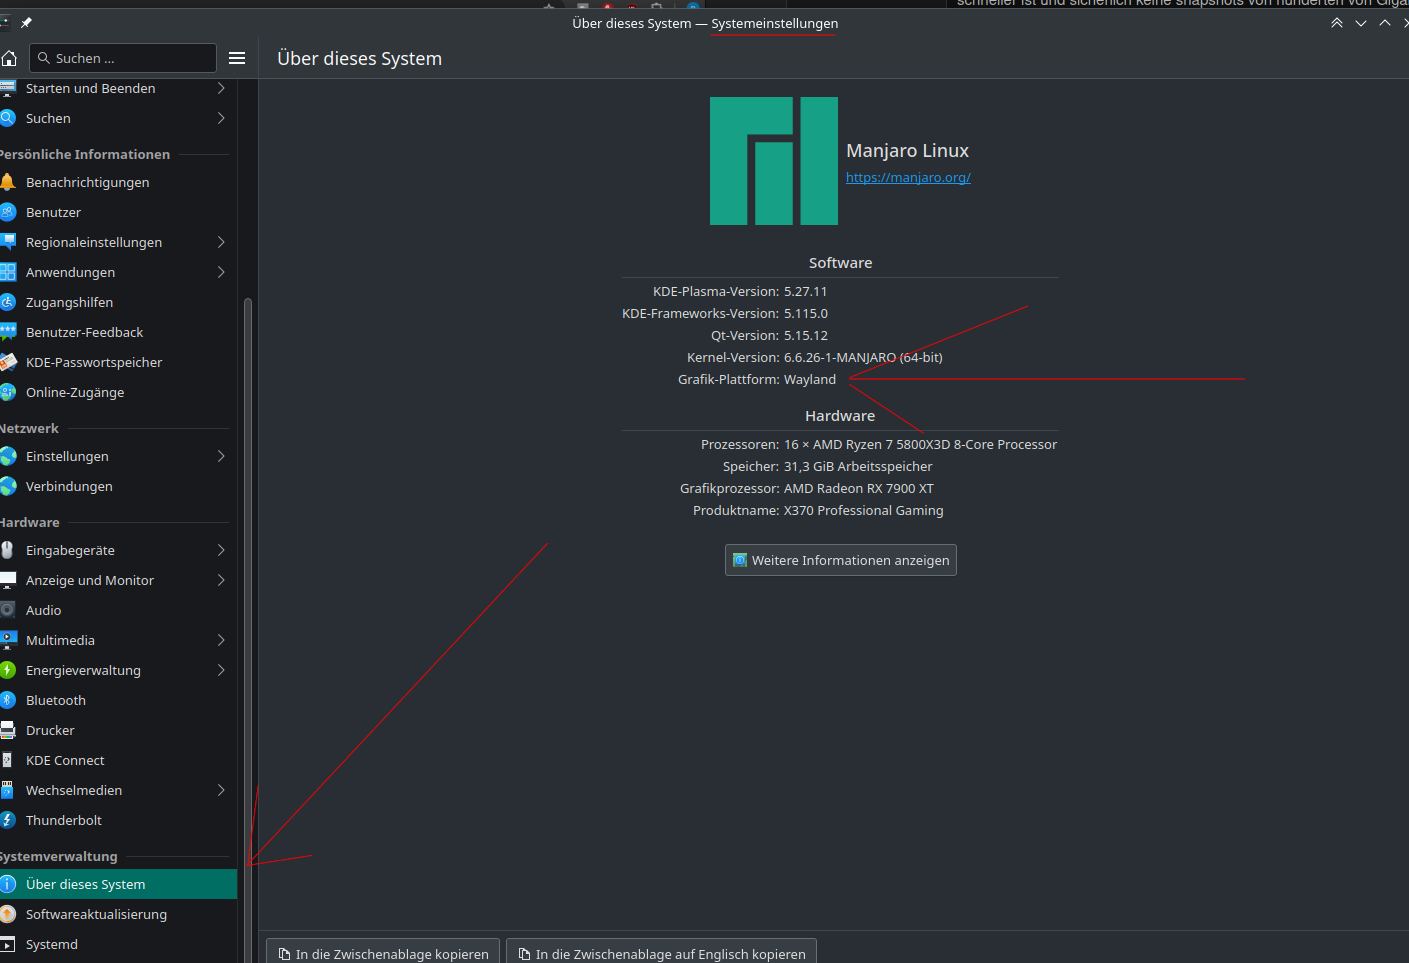Expand Wechselmedien in the sidebar

220,790
